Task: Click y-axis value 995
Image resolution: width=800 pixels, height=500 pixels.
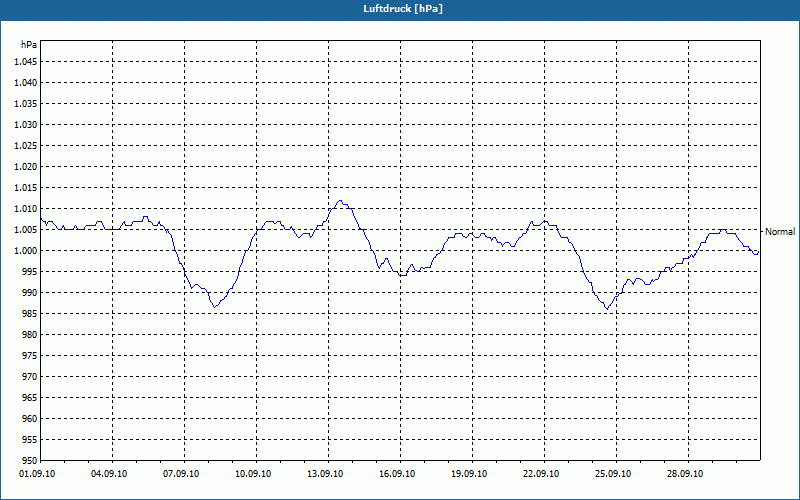Action: coord(30,271)
